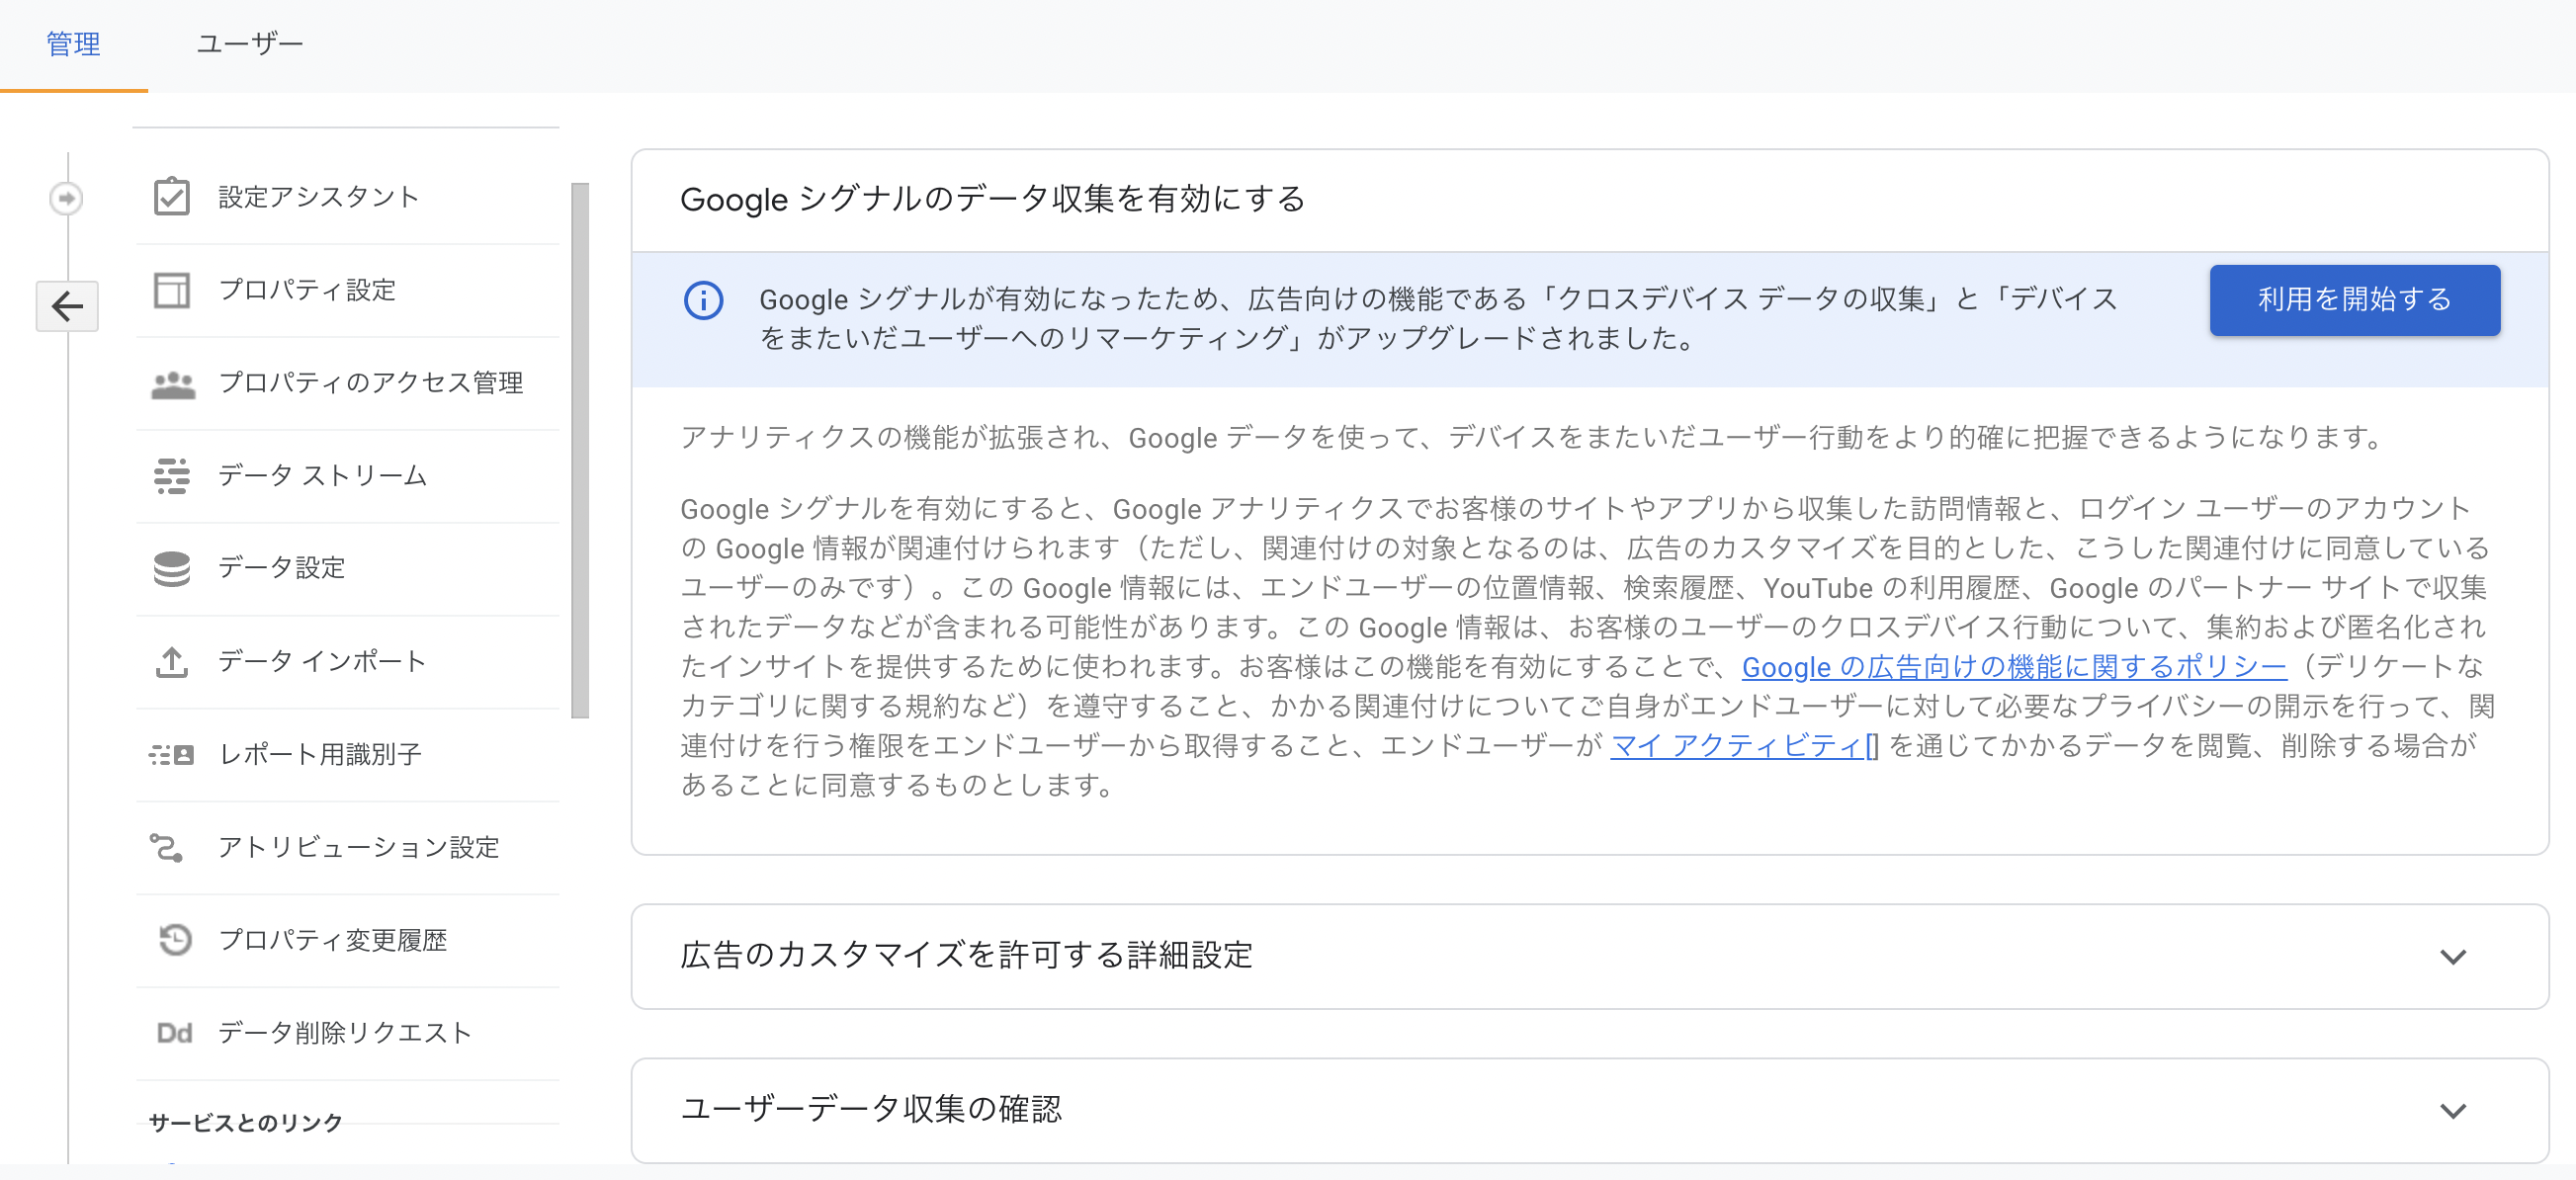
Task: Click the Dd データ削除リクエスト icon
Action: point(174,1033)
